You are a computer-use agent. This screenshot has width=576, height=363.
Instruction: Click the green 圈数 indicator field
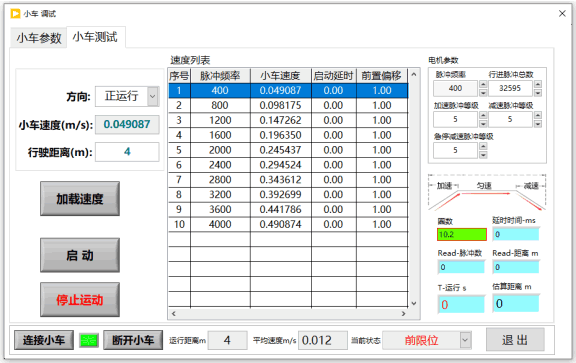point(462,234)
